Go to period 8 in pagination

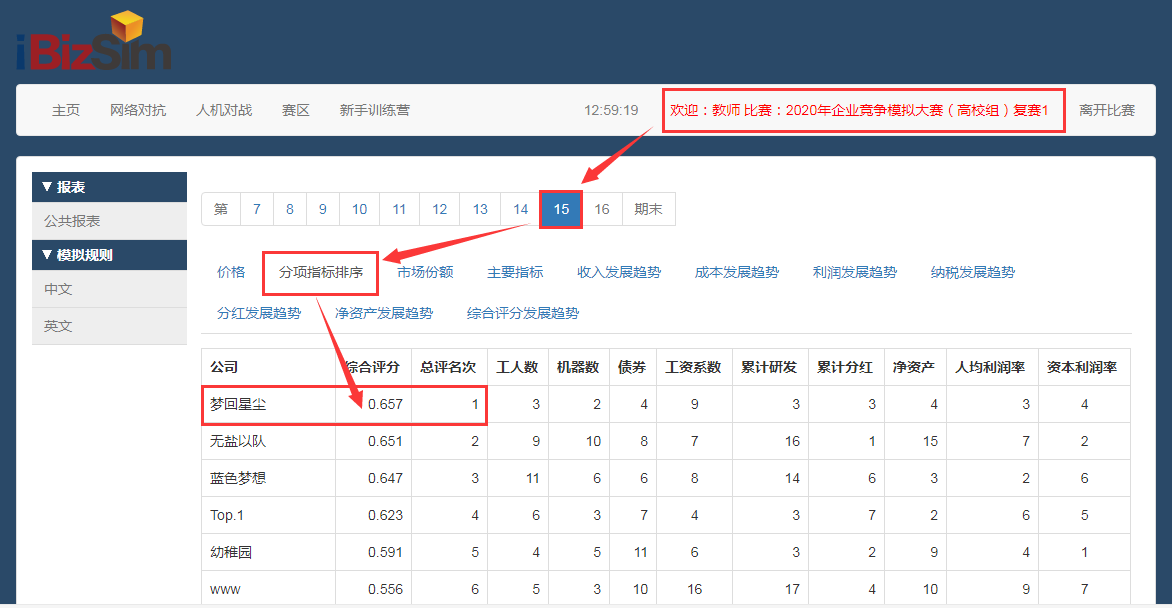coord(289,209)
